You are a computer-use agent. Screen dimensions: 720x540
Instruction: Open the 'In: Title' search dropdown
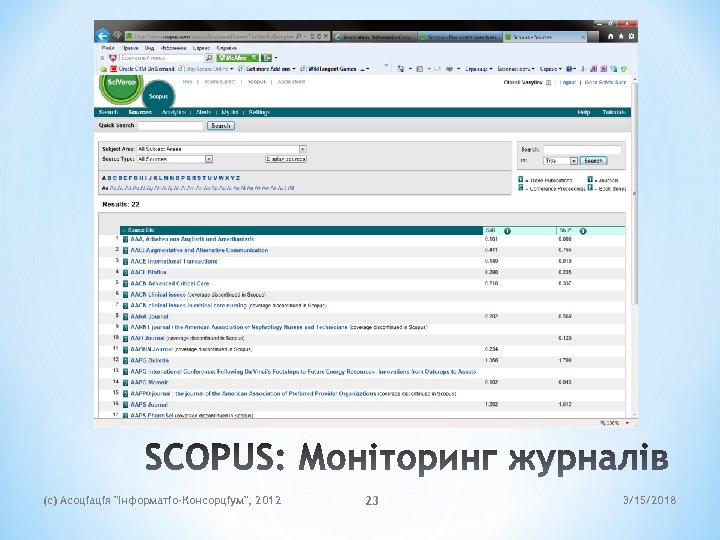[x=560, y=161]
